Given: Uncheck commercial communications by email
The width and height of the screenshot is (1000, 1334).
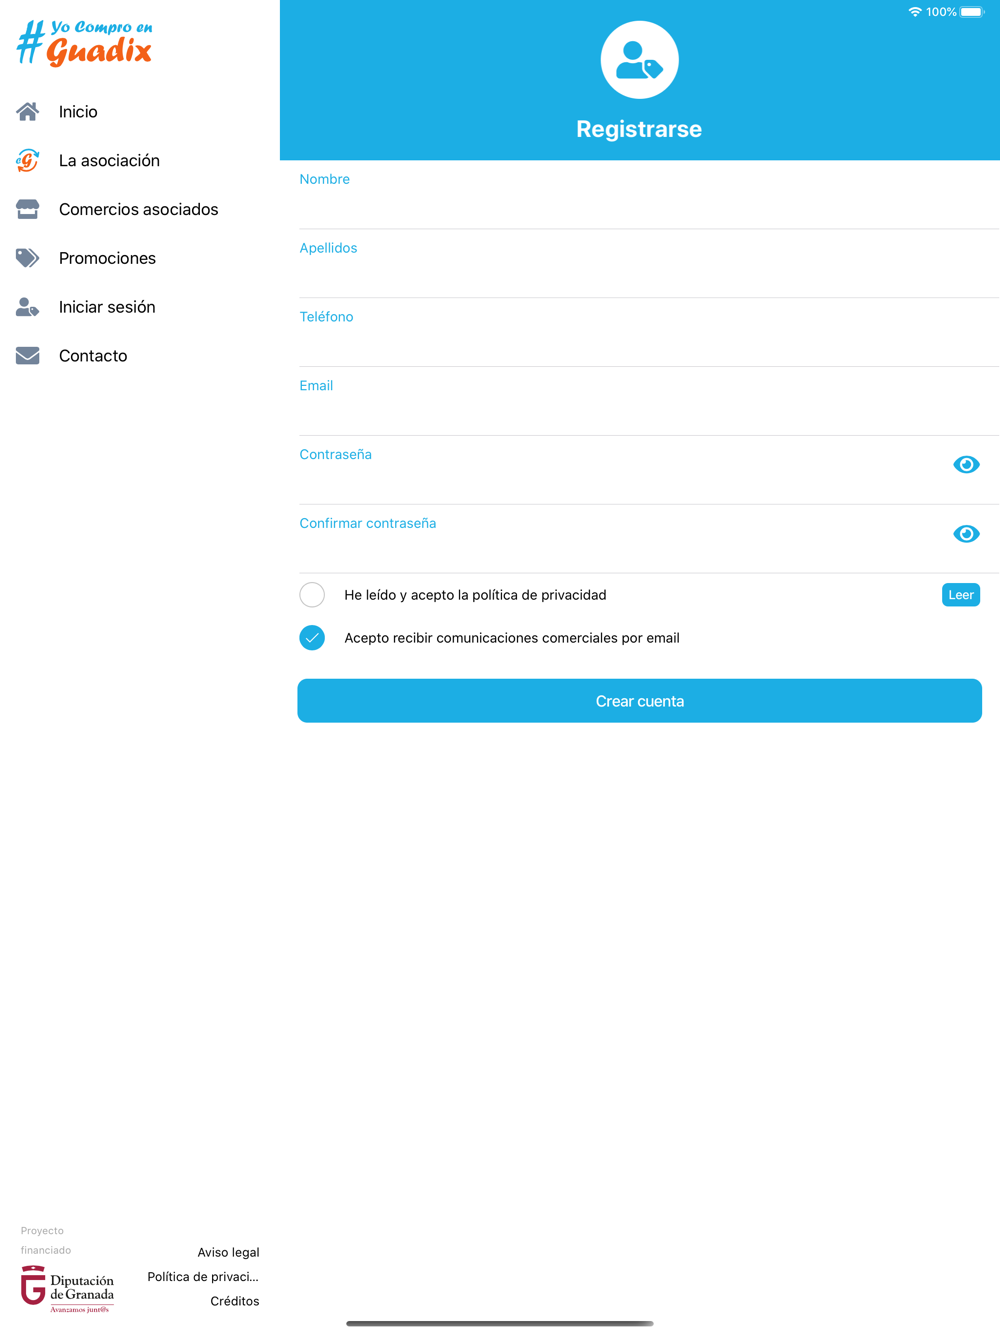Looking at the screenshot, I should click(x=312, y=638).
